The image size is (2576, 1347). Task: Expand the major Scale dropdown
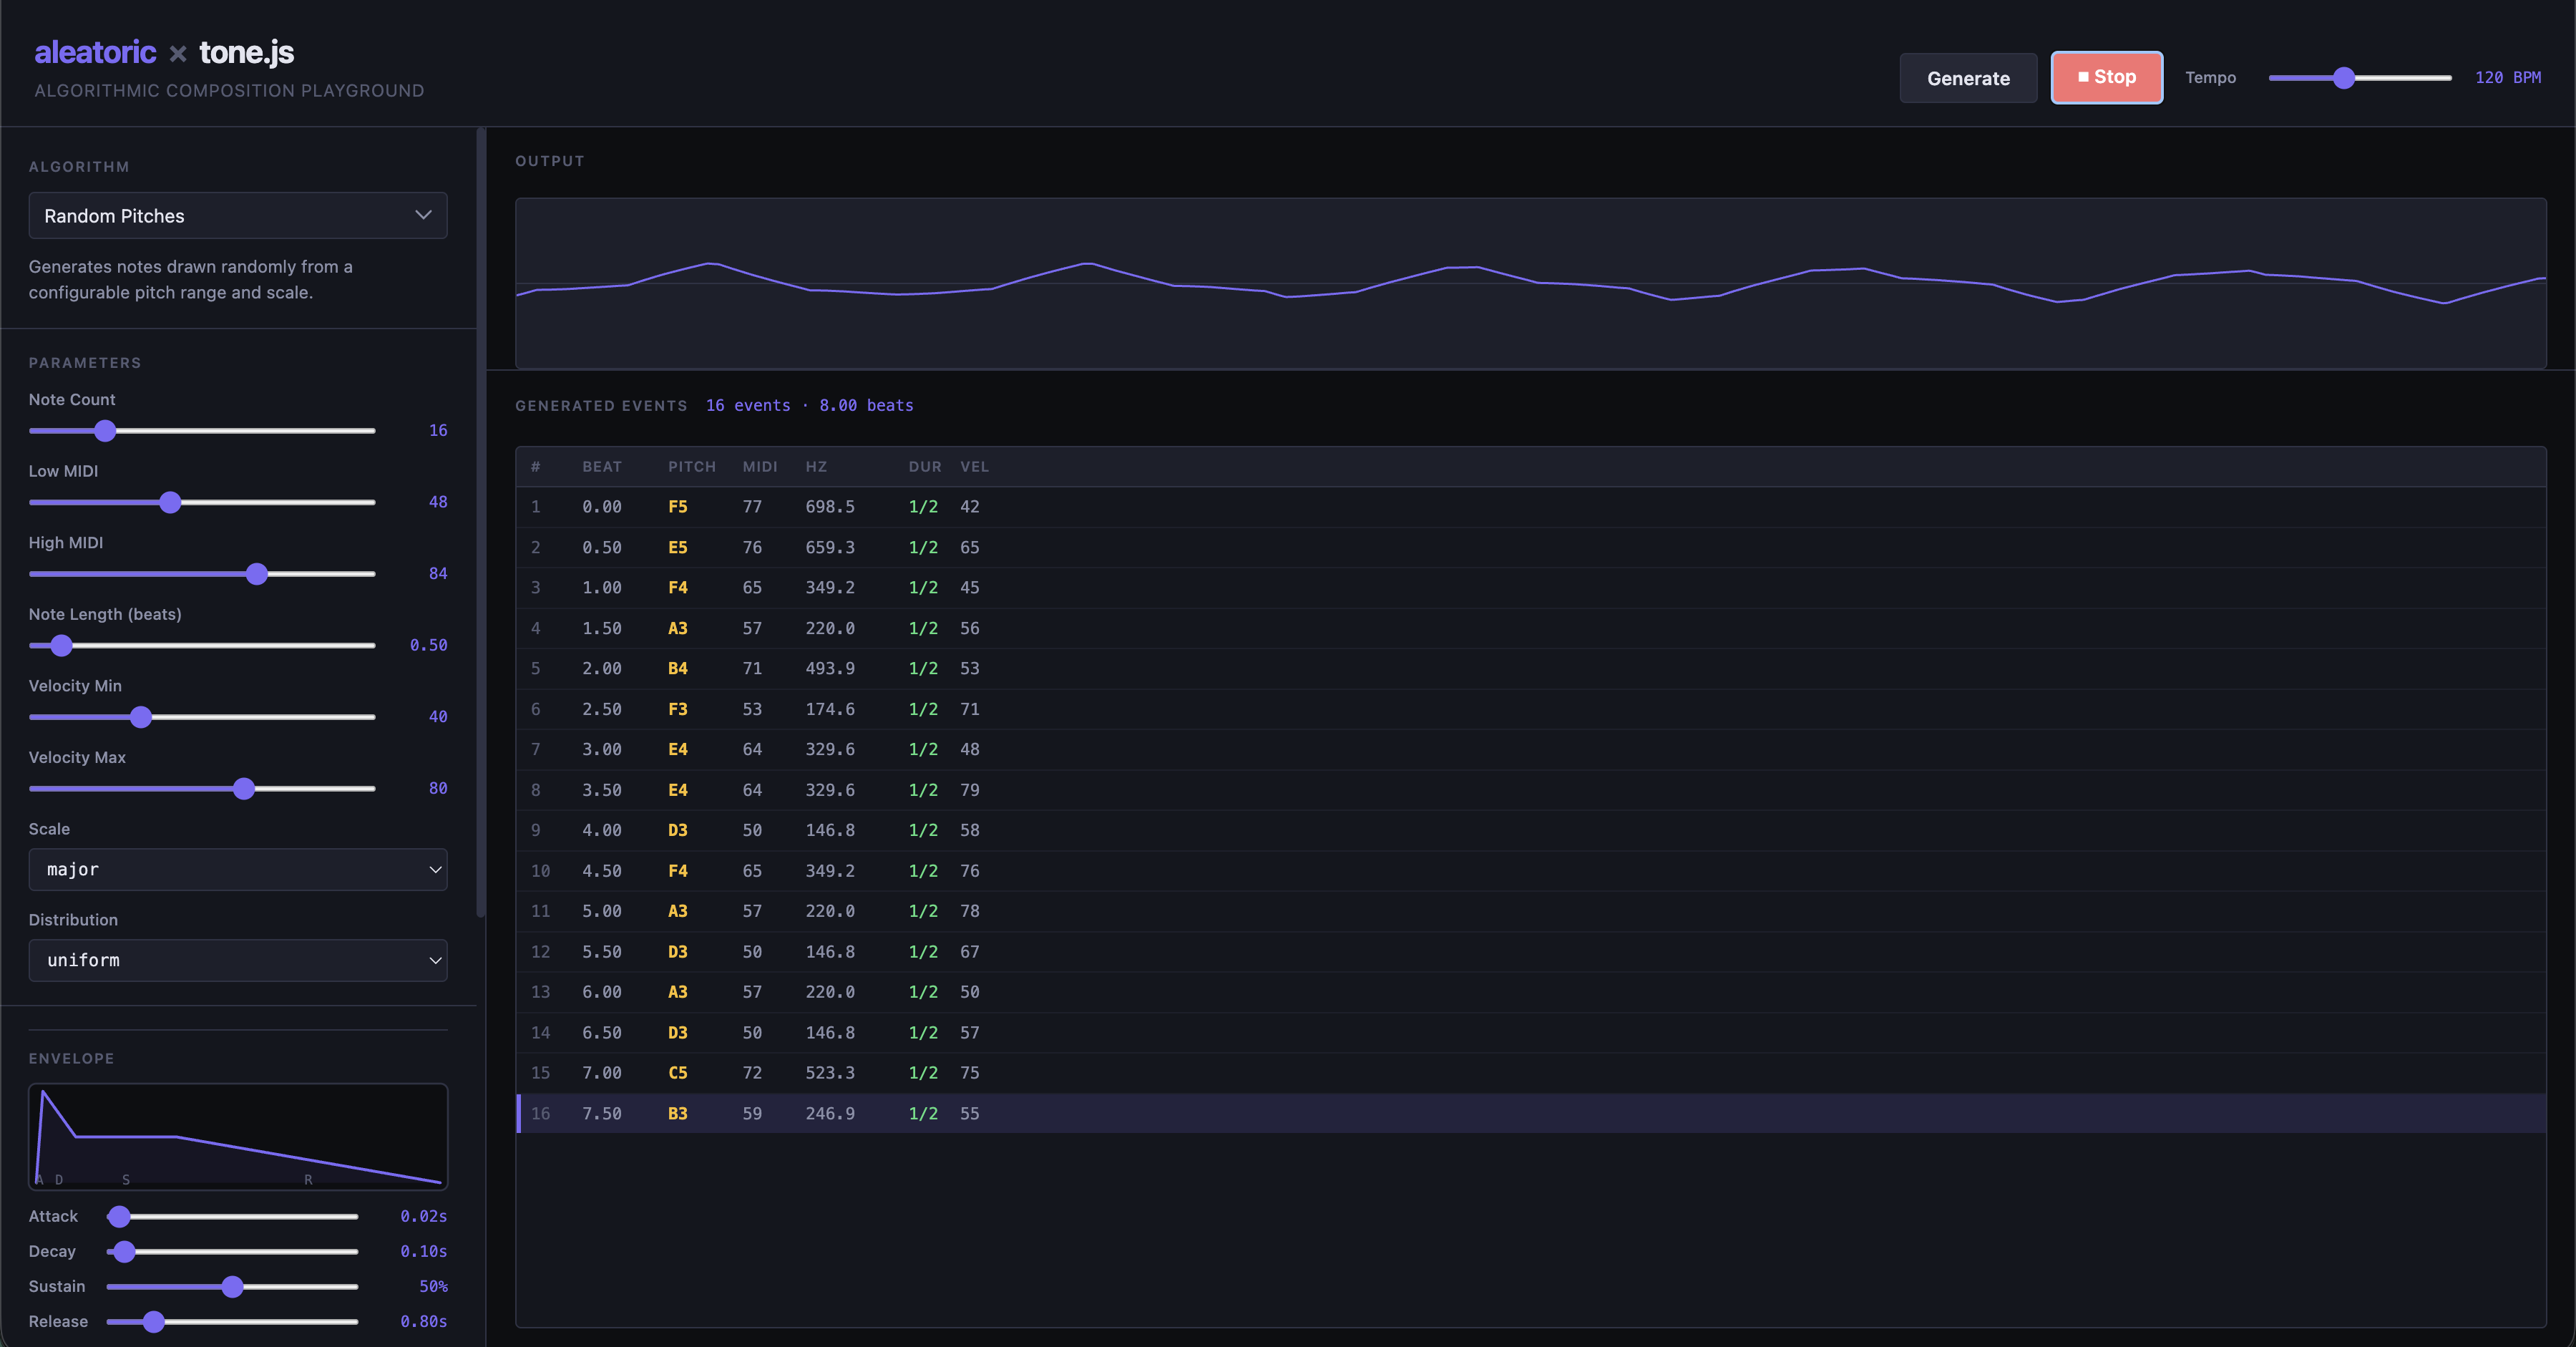click(x=238, y=869)
